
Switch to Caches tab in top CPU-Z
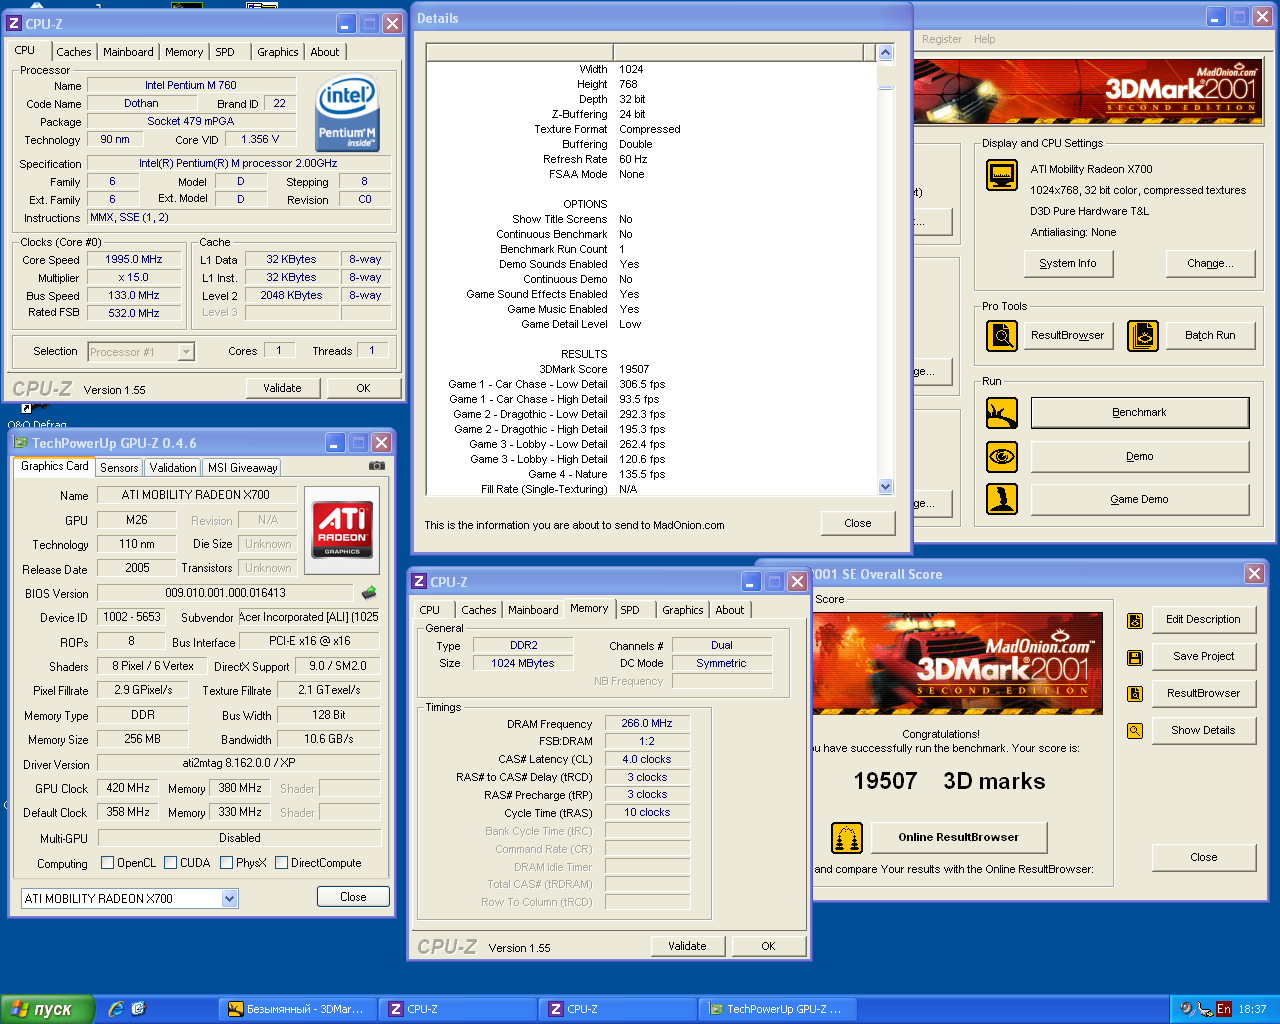tap(74, 52)
